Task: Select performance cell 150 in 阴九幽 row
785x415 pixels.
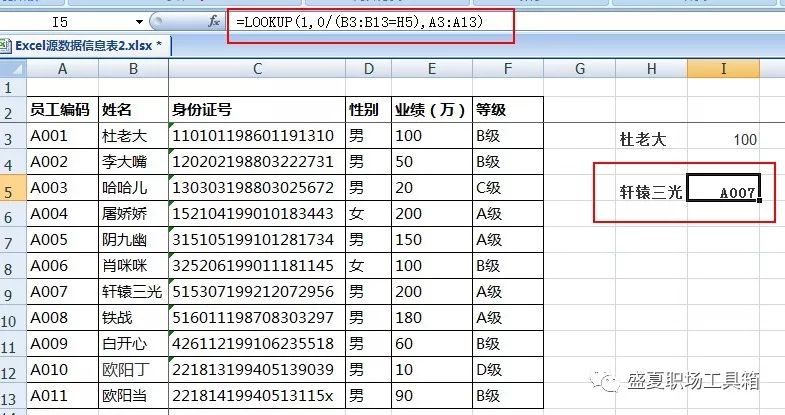Action: [432, 240]
